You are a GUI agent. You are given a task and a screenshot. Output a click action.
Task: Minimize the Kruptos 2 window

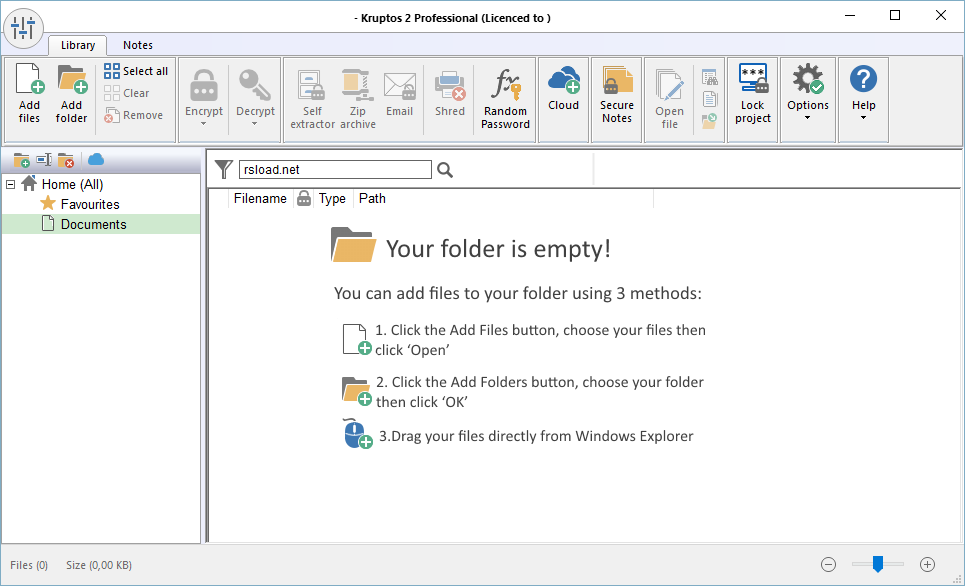pos(850,15)
